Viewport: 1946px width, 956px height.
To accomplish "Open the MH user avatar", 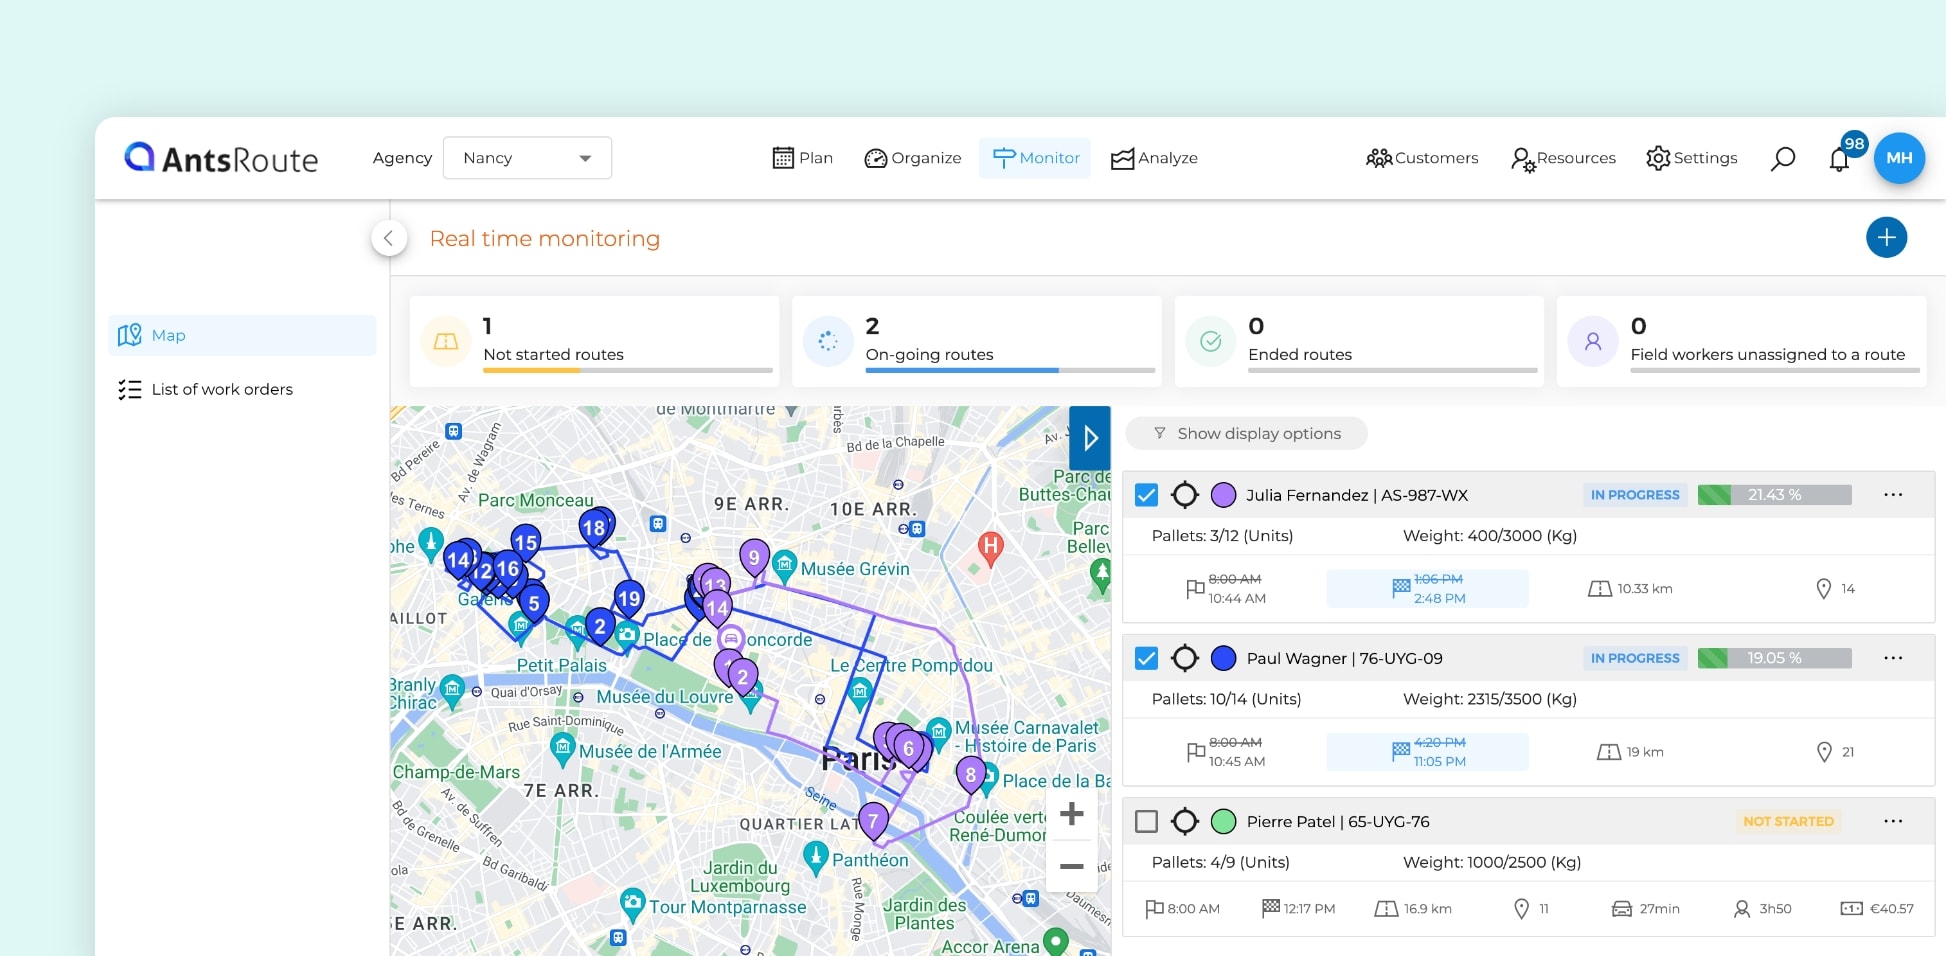I will tap(1899, 158).
